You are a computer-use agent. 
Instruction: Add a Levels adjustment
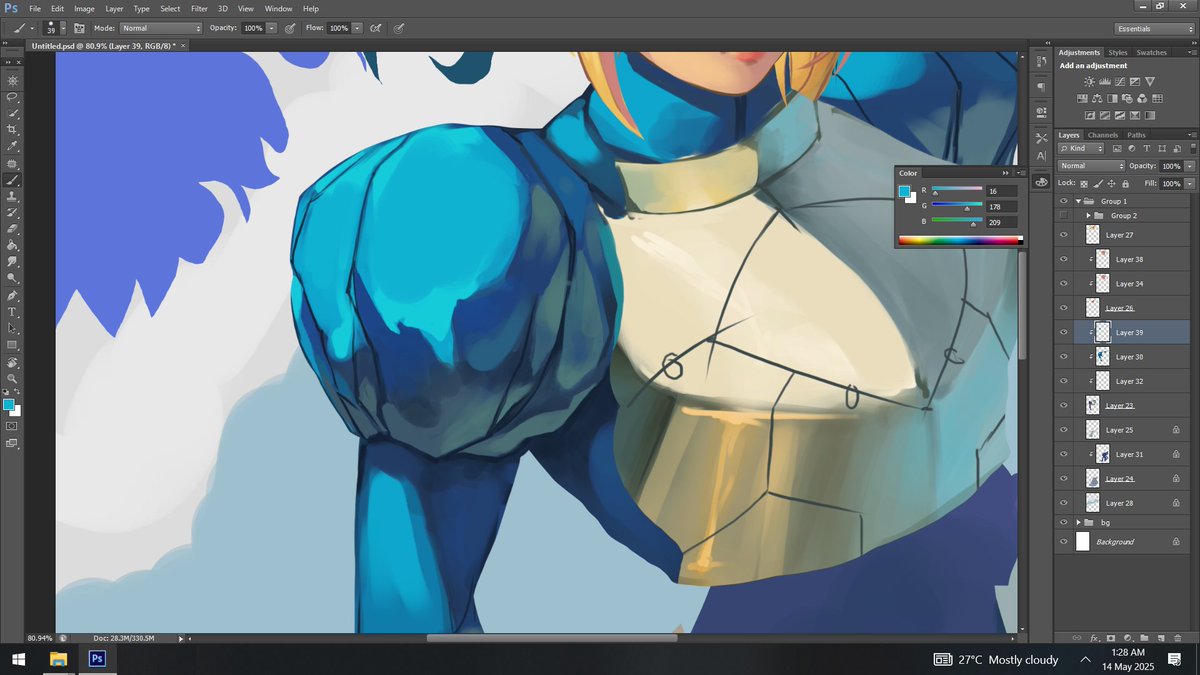(x=1104, y=82)
